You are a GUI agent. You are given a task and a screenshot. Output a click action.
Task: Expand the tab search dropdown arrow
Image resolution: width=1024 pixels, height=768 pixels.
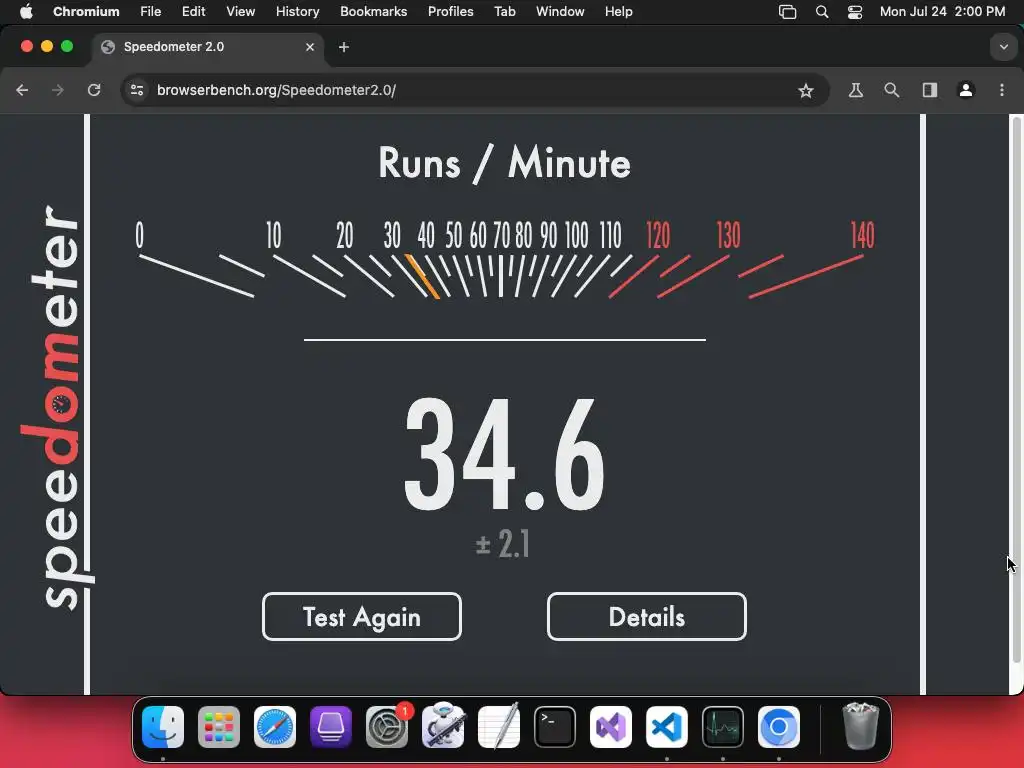click(1004, 47)
